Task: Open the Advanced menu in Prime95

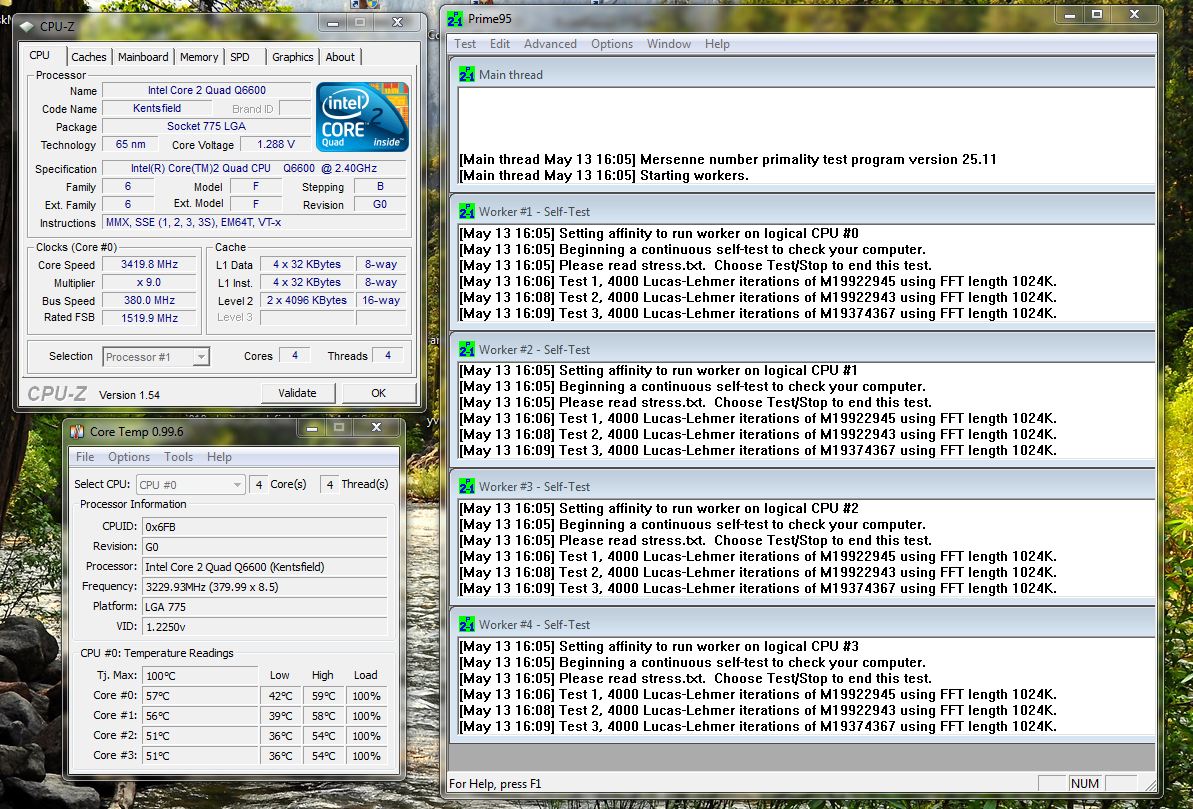Action: pos(550,44)
